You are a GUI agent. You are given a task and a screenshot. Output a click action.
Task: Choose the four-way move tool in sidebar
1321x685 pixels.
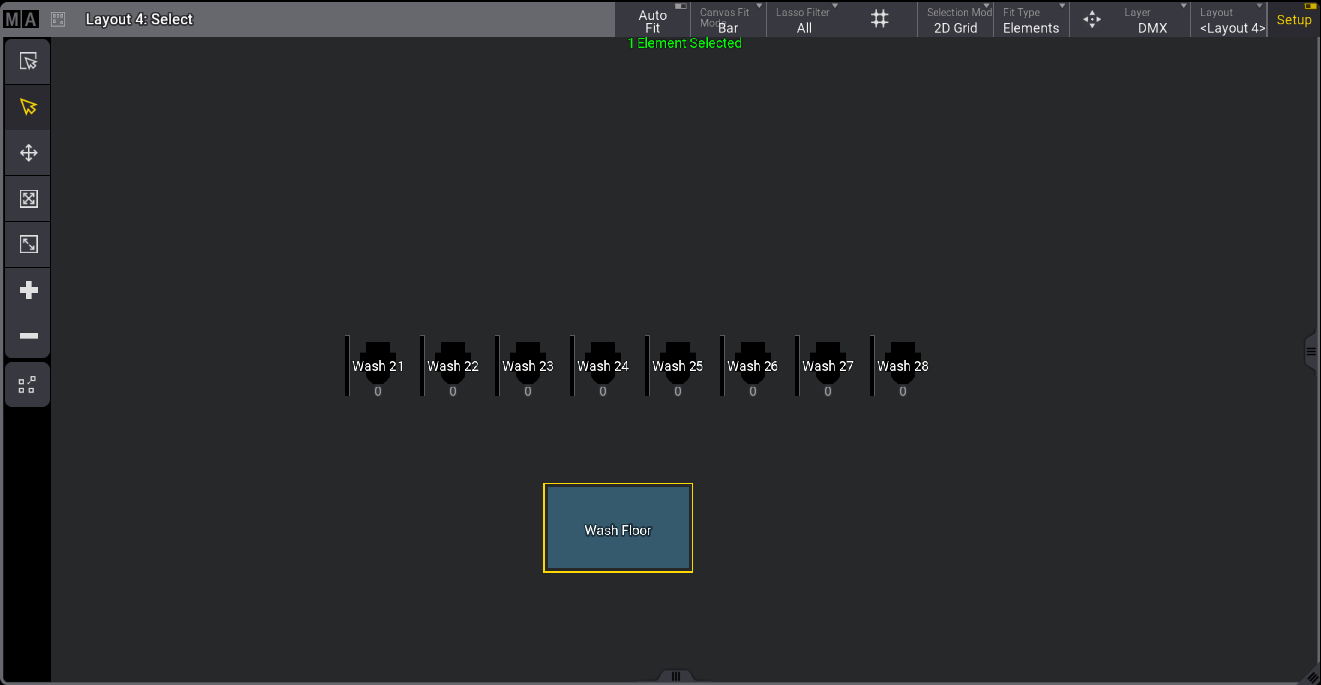coord(28,153)
